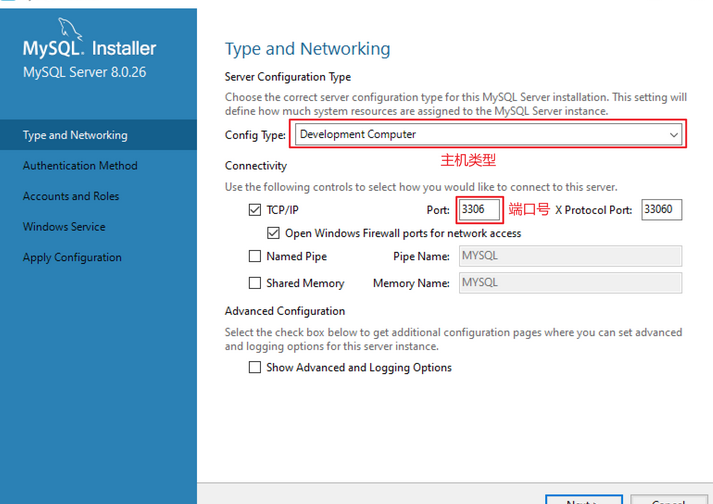Click the Cancel button
The width and height of the screenshot is (713, 504).
click(x=669, y=499)
